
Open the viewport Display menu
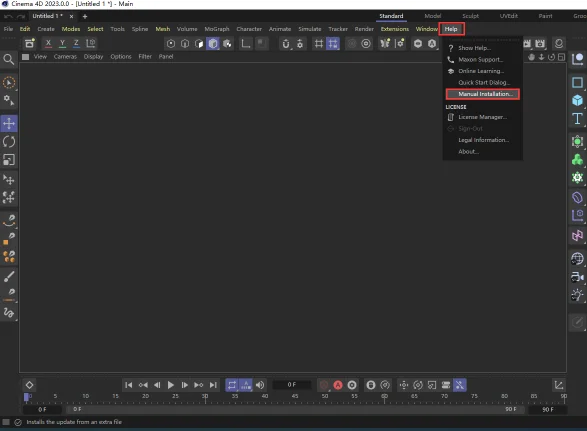click(93, 57)
